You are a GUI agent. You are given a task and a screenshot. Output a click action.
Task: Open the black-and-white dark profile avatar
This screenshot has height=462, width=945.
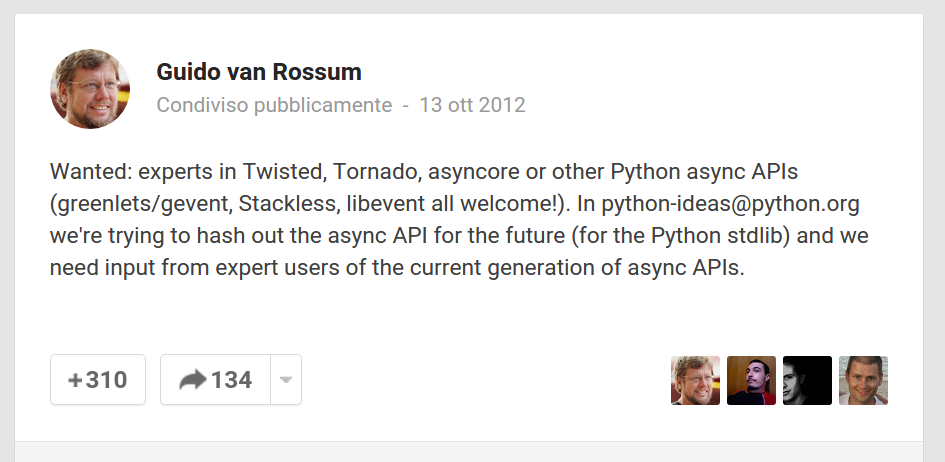(x=807, y=380)
